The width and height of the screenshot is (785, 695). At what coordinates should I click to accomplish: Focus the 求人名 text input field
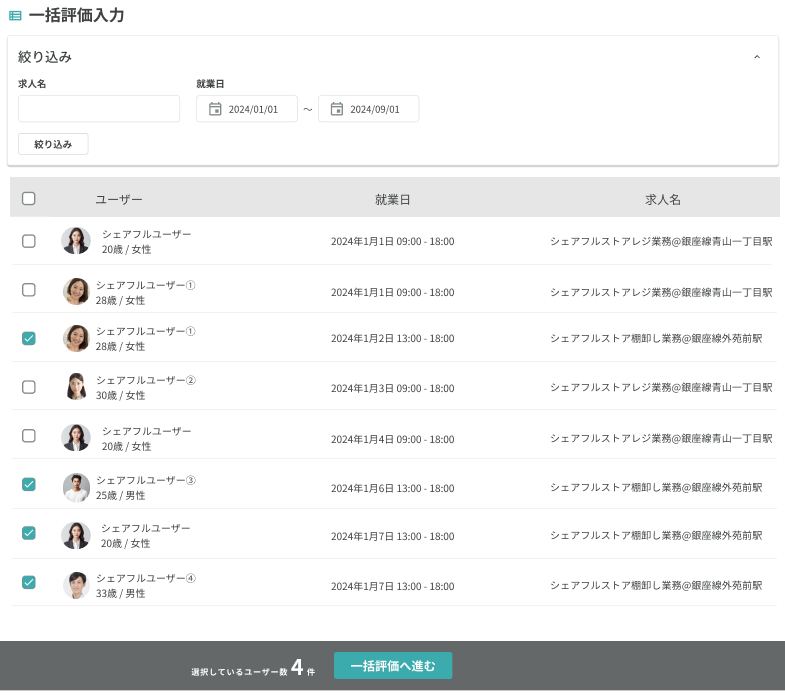99,109
